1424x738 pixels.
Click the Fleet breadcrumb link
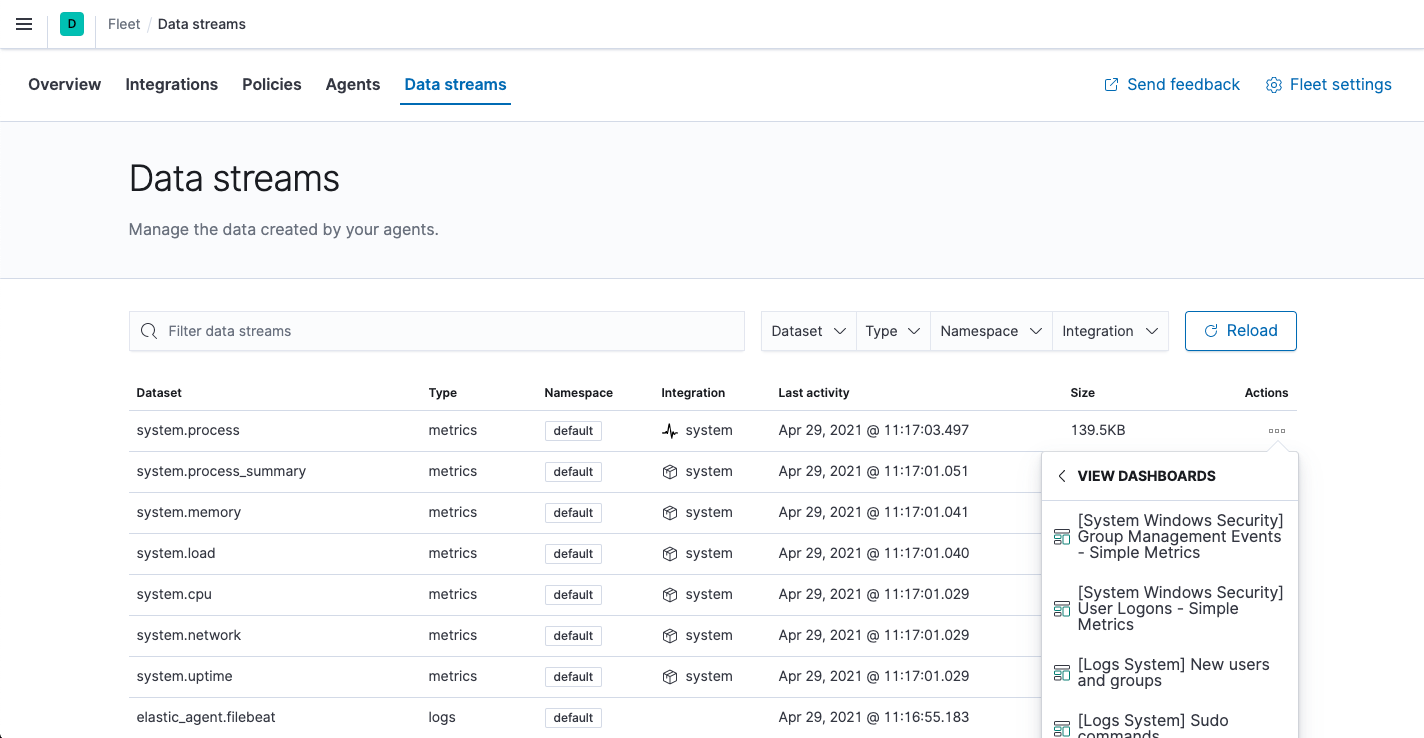pyautogui.click(x=123, y=23)
